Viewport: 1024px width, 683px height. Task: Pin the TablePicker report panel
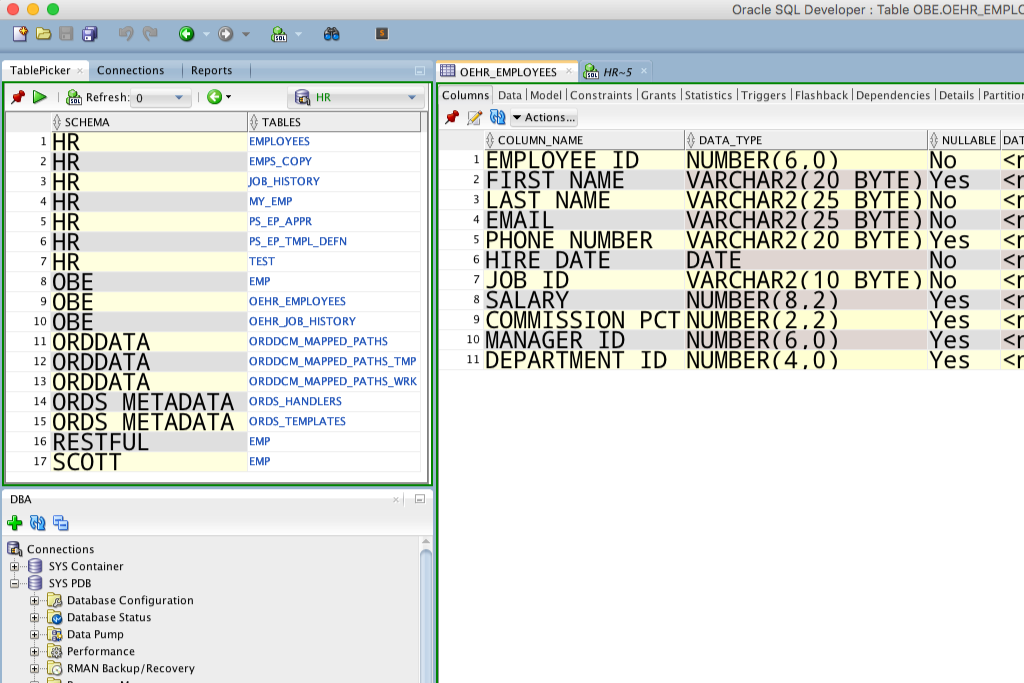[17, 97]
